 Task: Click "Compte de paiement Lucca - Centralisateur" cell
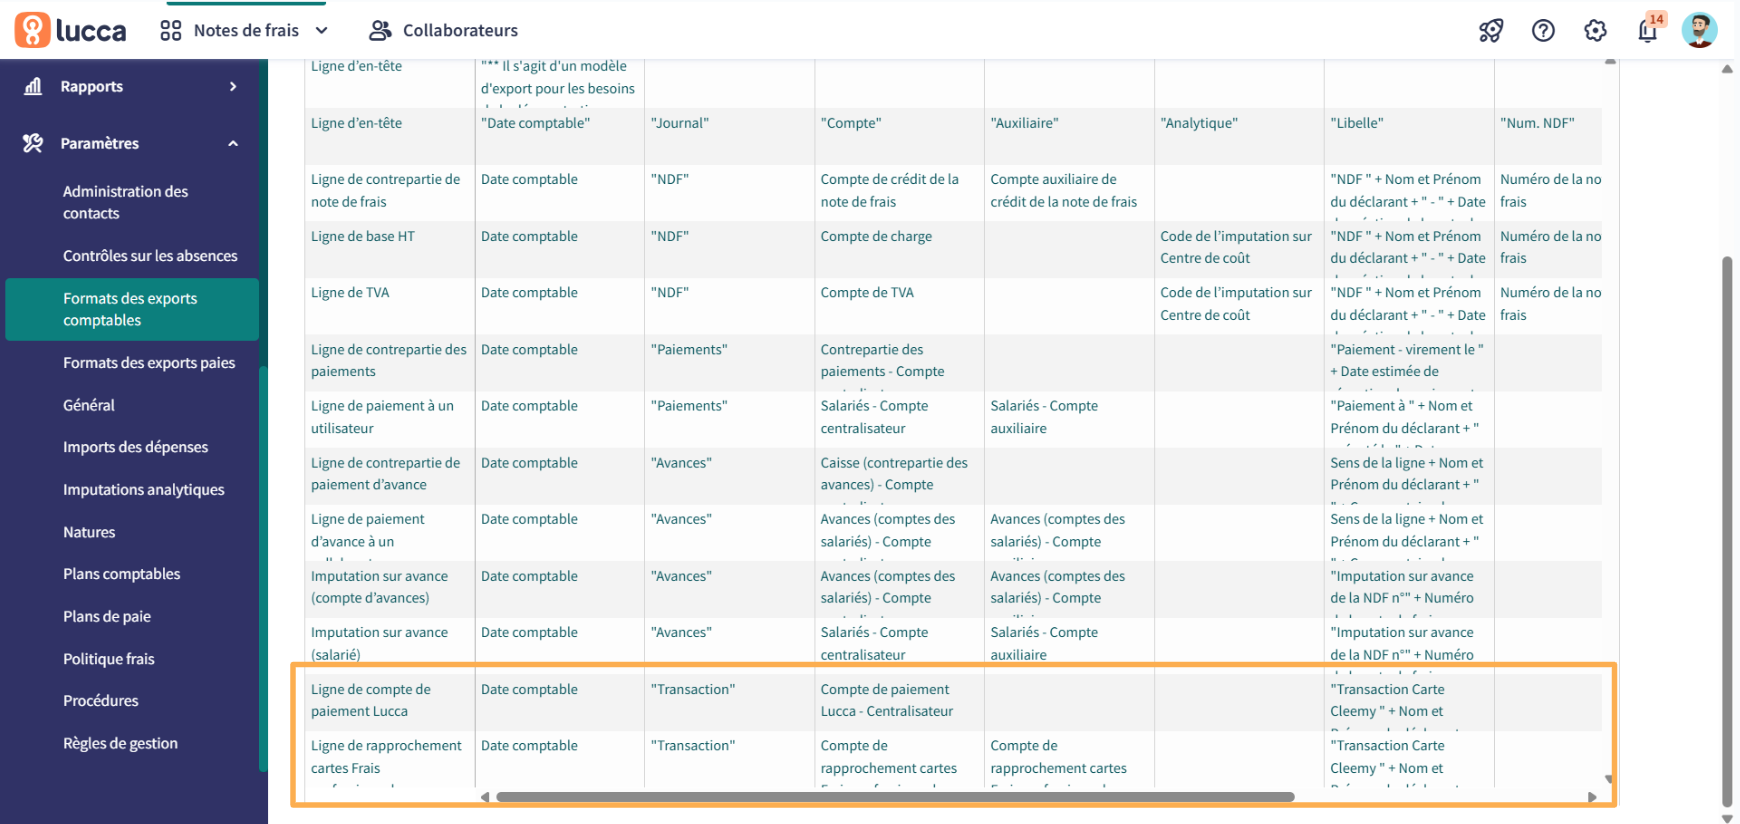tap(899, 701)
